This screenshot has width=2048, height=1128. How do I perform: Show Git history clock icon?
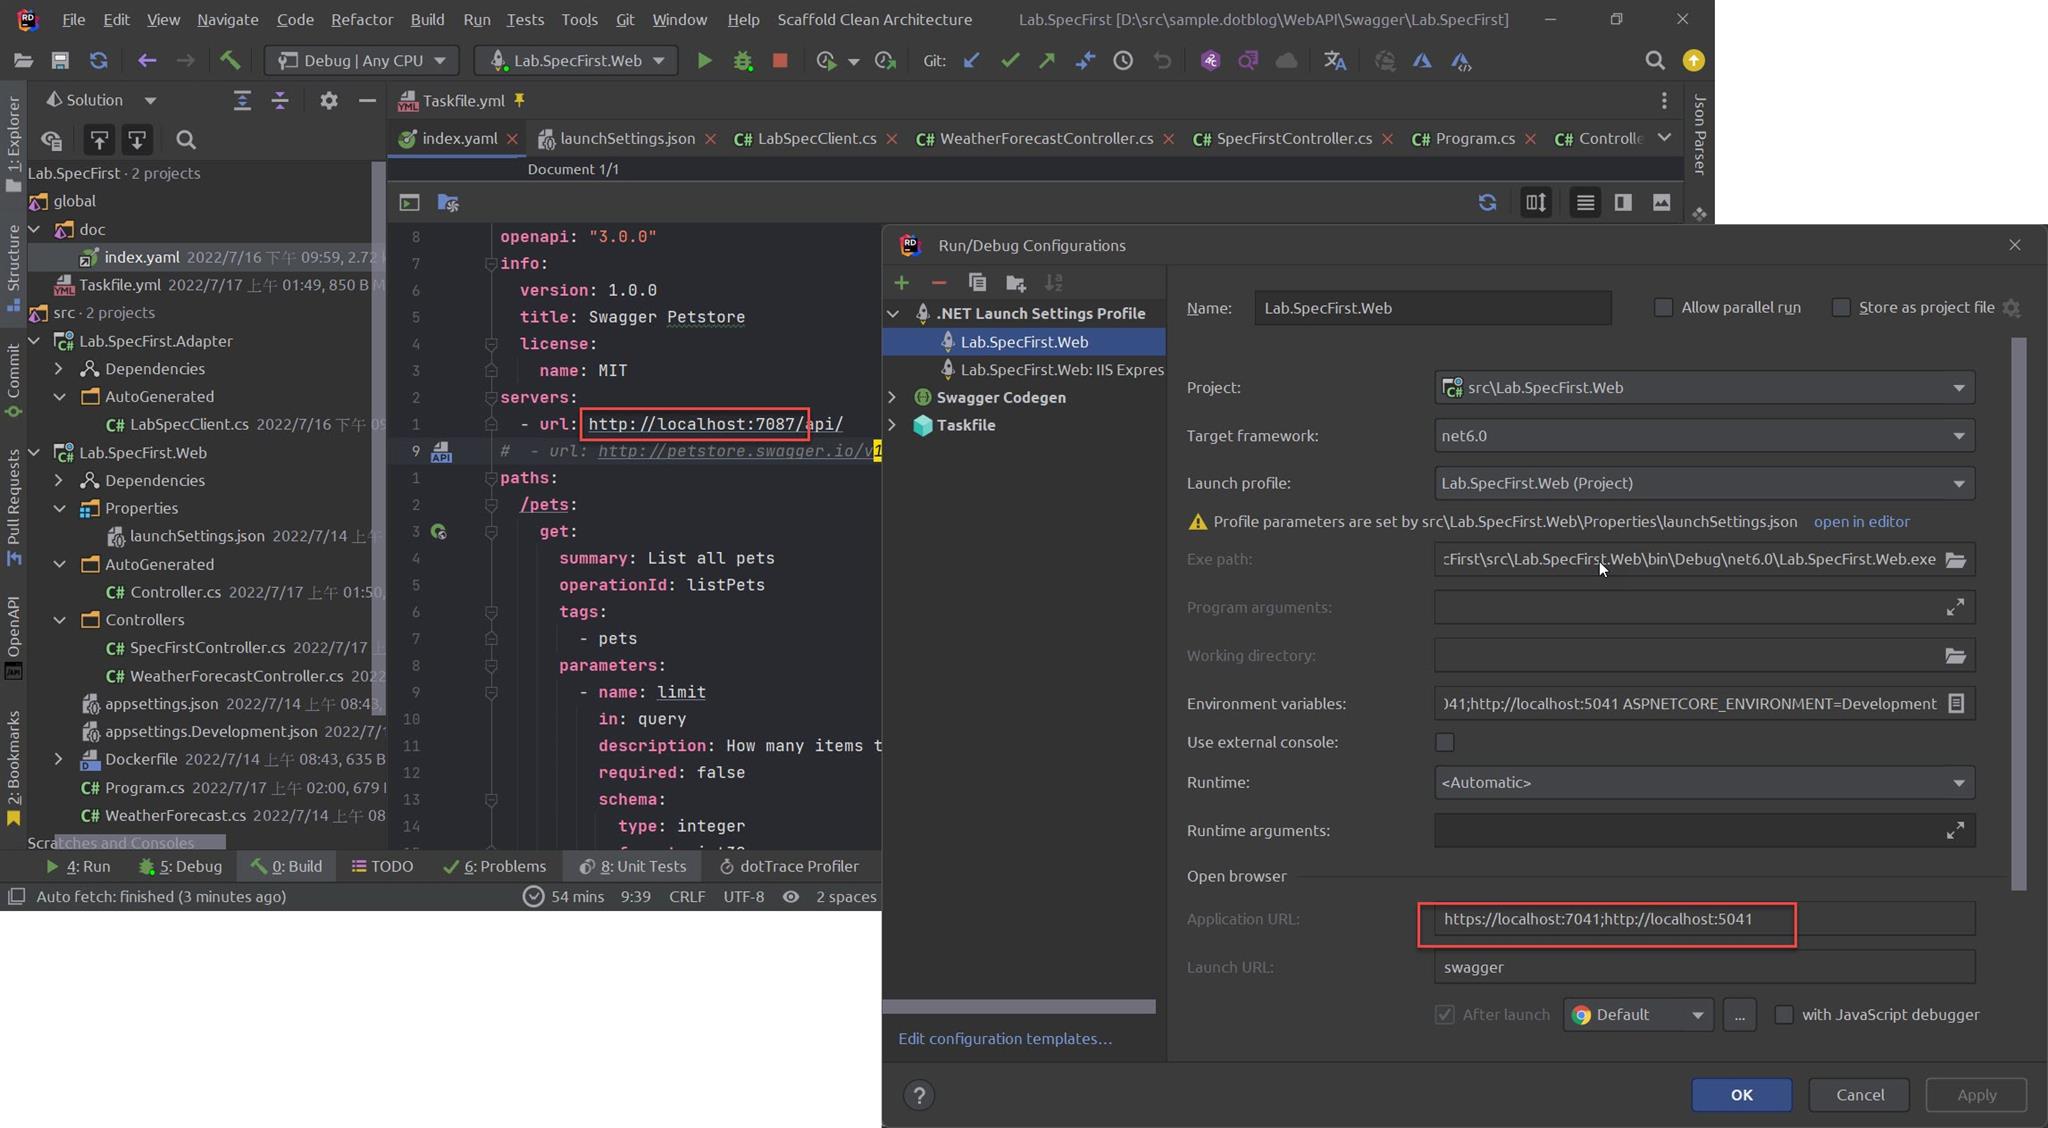1123,61
